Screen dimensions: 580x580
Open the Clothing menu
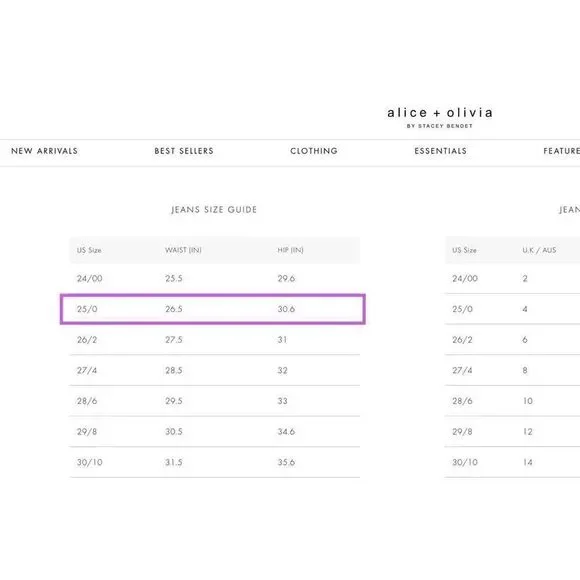pos(314,151)
